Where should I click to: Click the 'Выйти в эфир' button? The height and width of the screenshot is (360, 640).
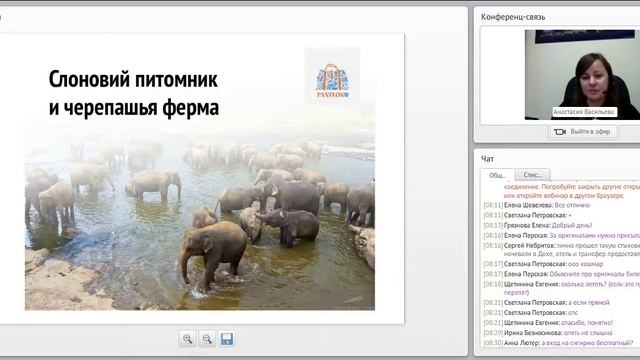(x=583, y=132)
